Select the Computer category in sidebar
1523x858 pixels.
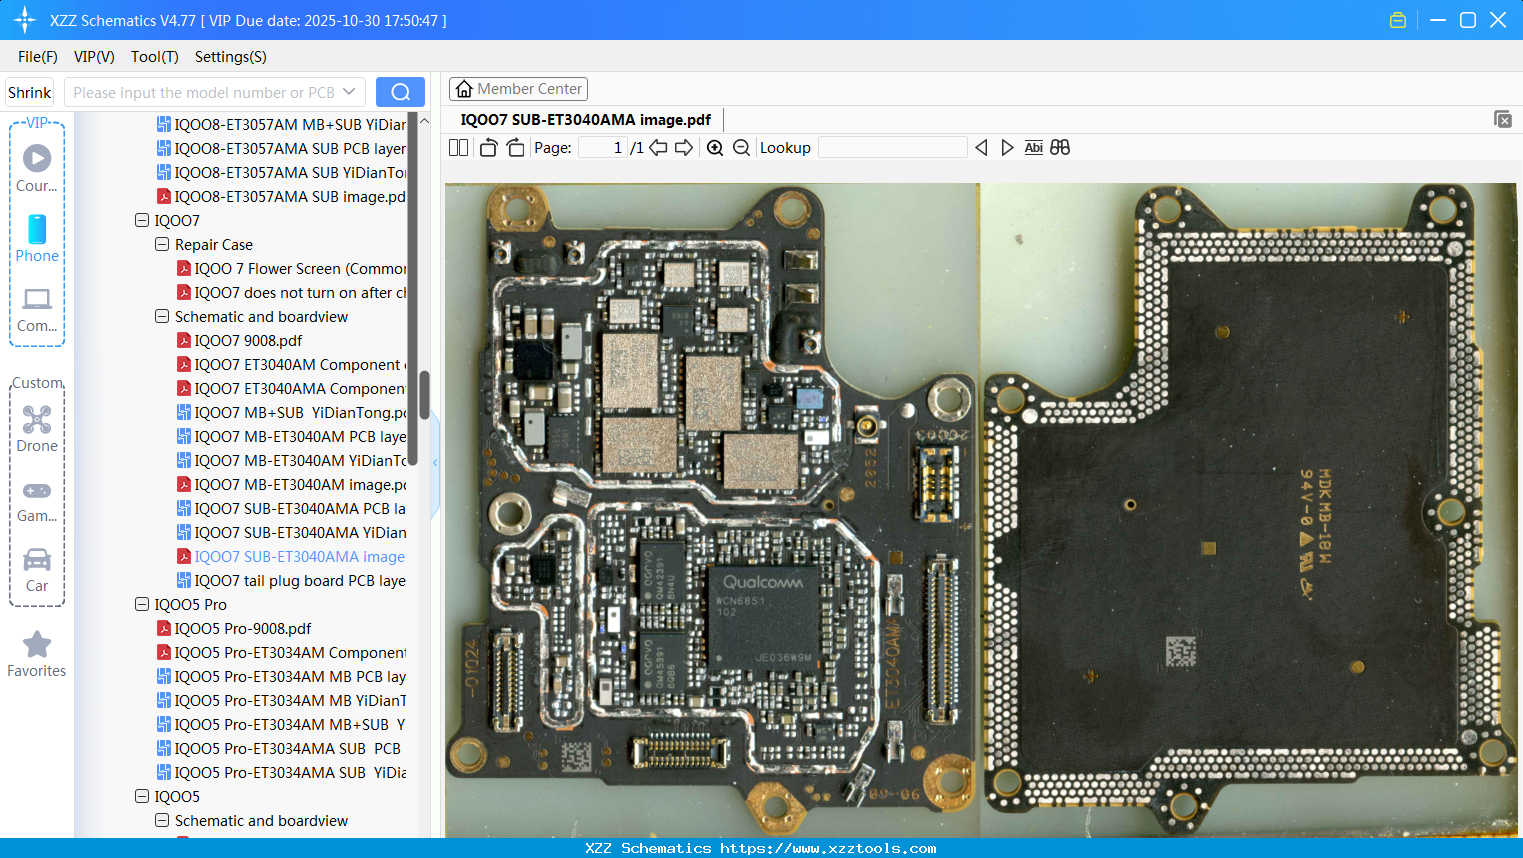click(x=37, y=309)
